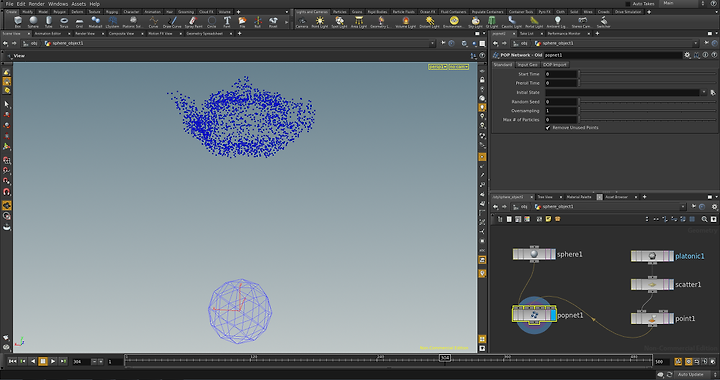The image size is (720, 380).
Task: Open the Render menu
Action: pyautogui.click(x=36, y=4)
